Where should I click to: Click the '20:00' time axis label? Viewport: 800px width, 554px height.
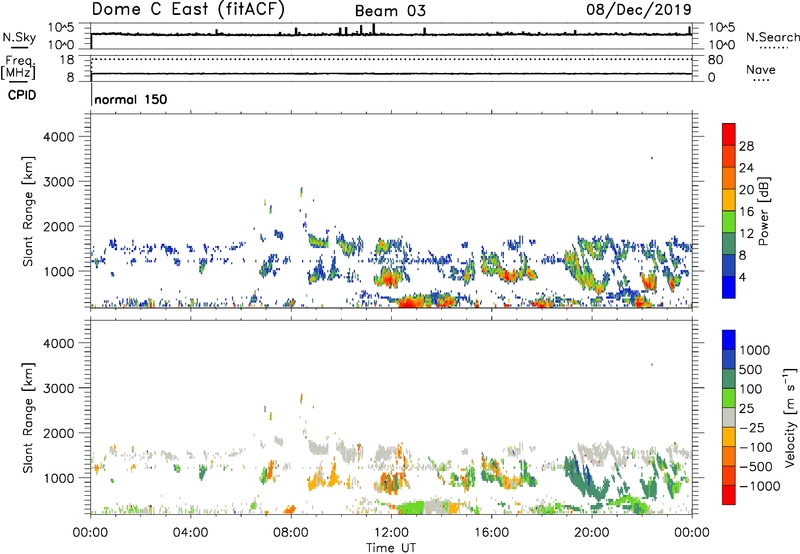[x=592, y=533]
